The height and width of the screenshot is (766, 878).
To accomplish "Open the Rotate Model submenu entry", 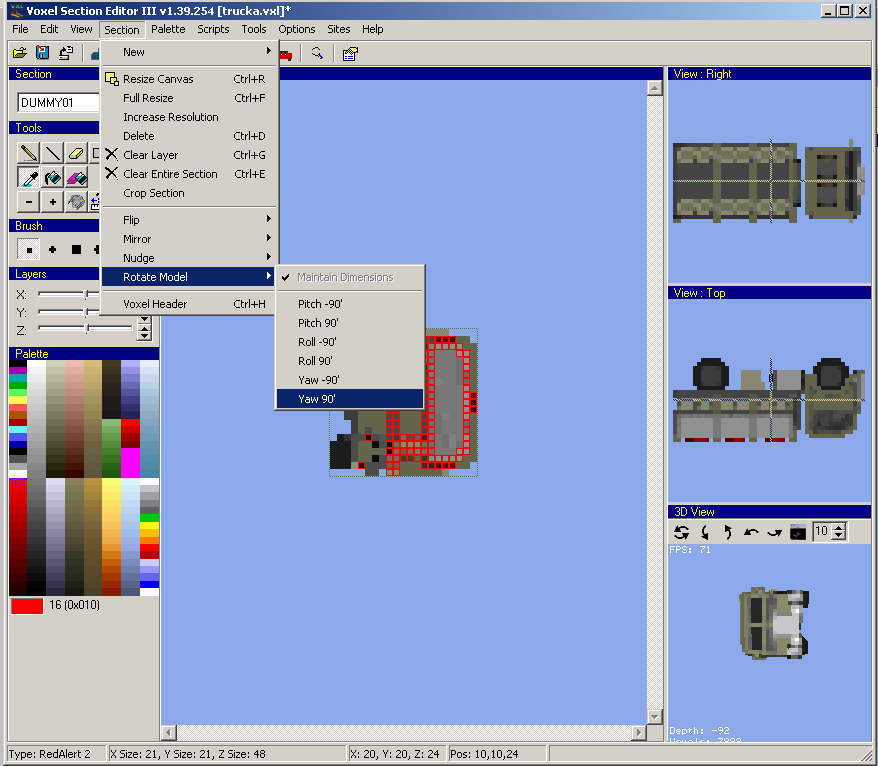I will (189, 277).
